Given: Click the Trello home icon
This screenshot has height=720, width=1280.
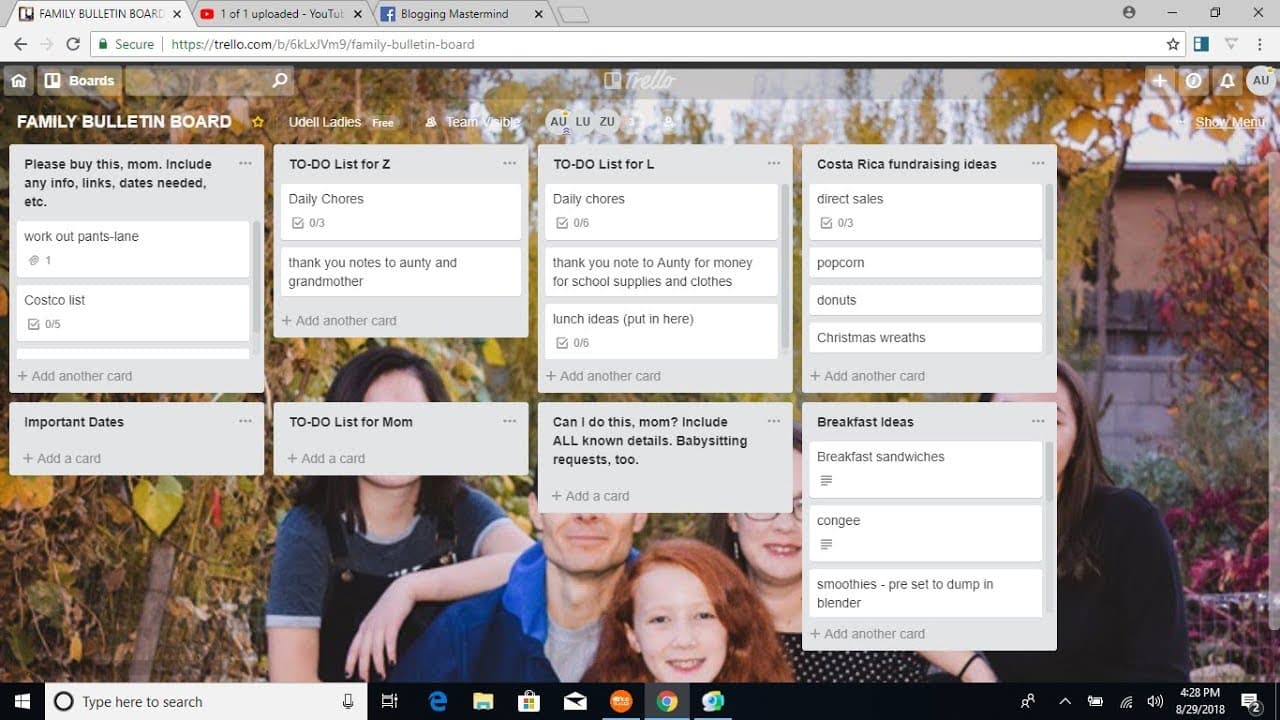Looking at the screenshot, I should (18, 80).
